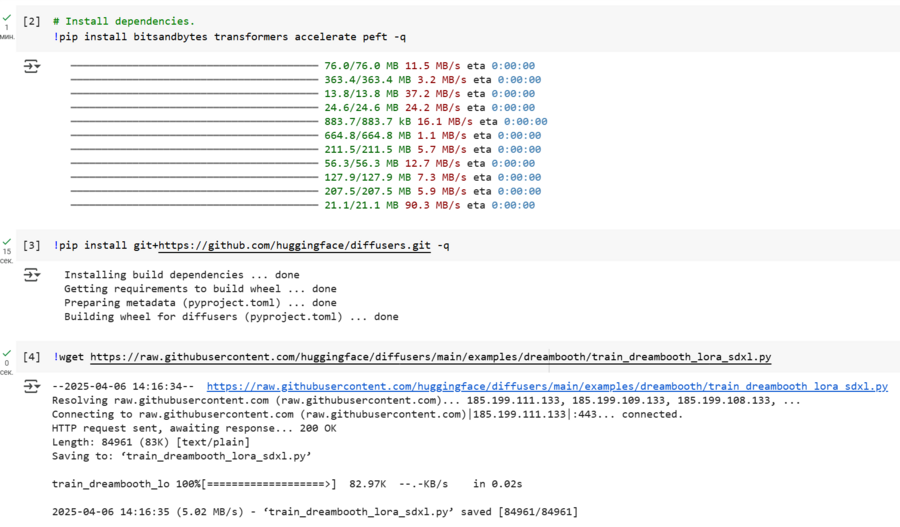The height and width of the screenshot is (527, 900).
Task: Click the 'Building wheel for diffusers' output line
Action: (x=231, y=317)
